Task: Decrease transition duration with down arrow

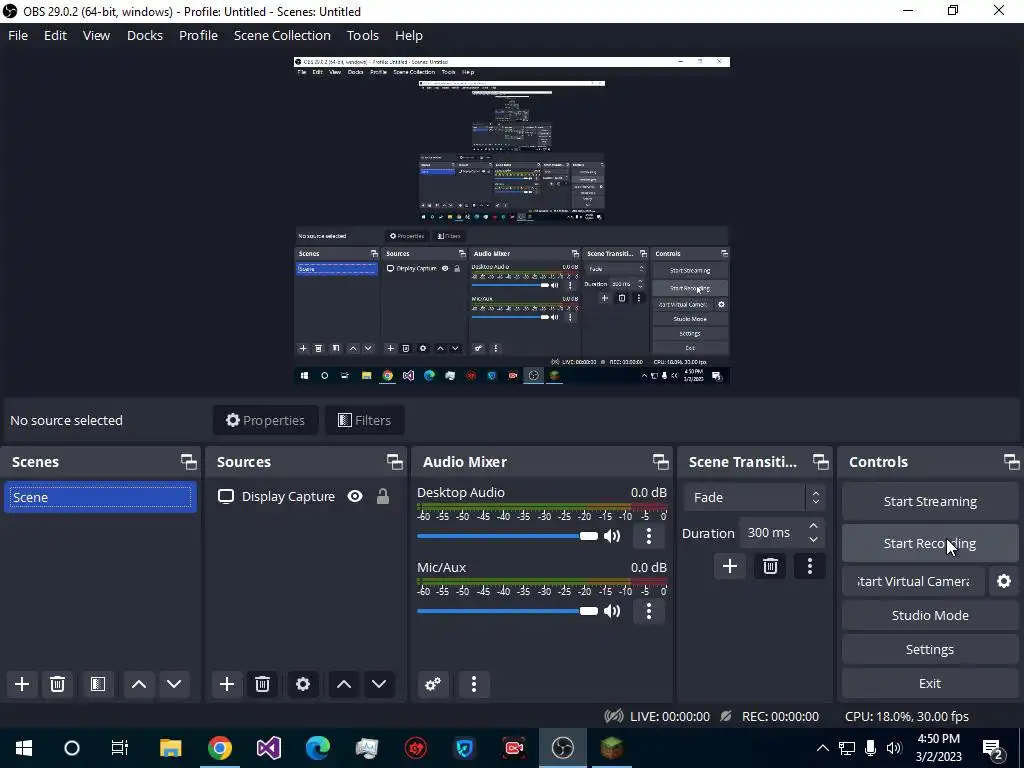Action: click(813, 540)
